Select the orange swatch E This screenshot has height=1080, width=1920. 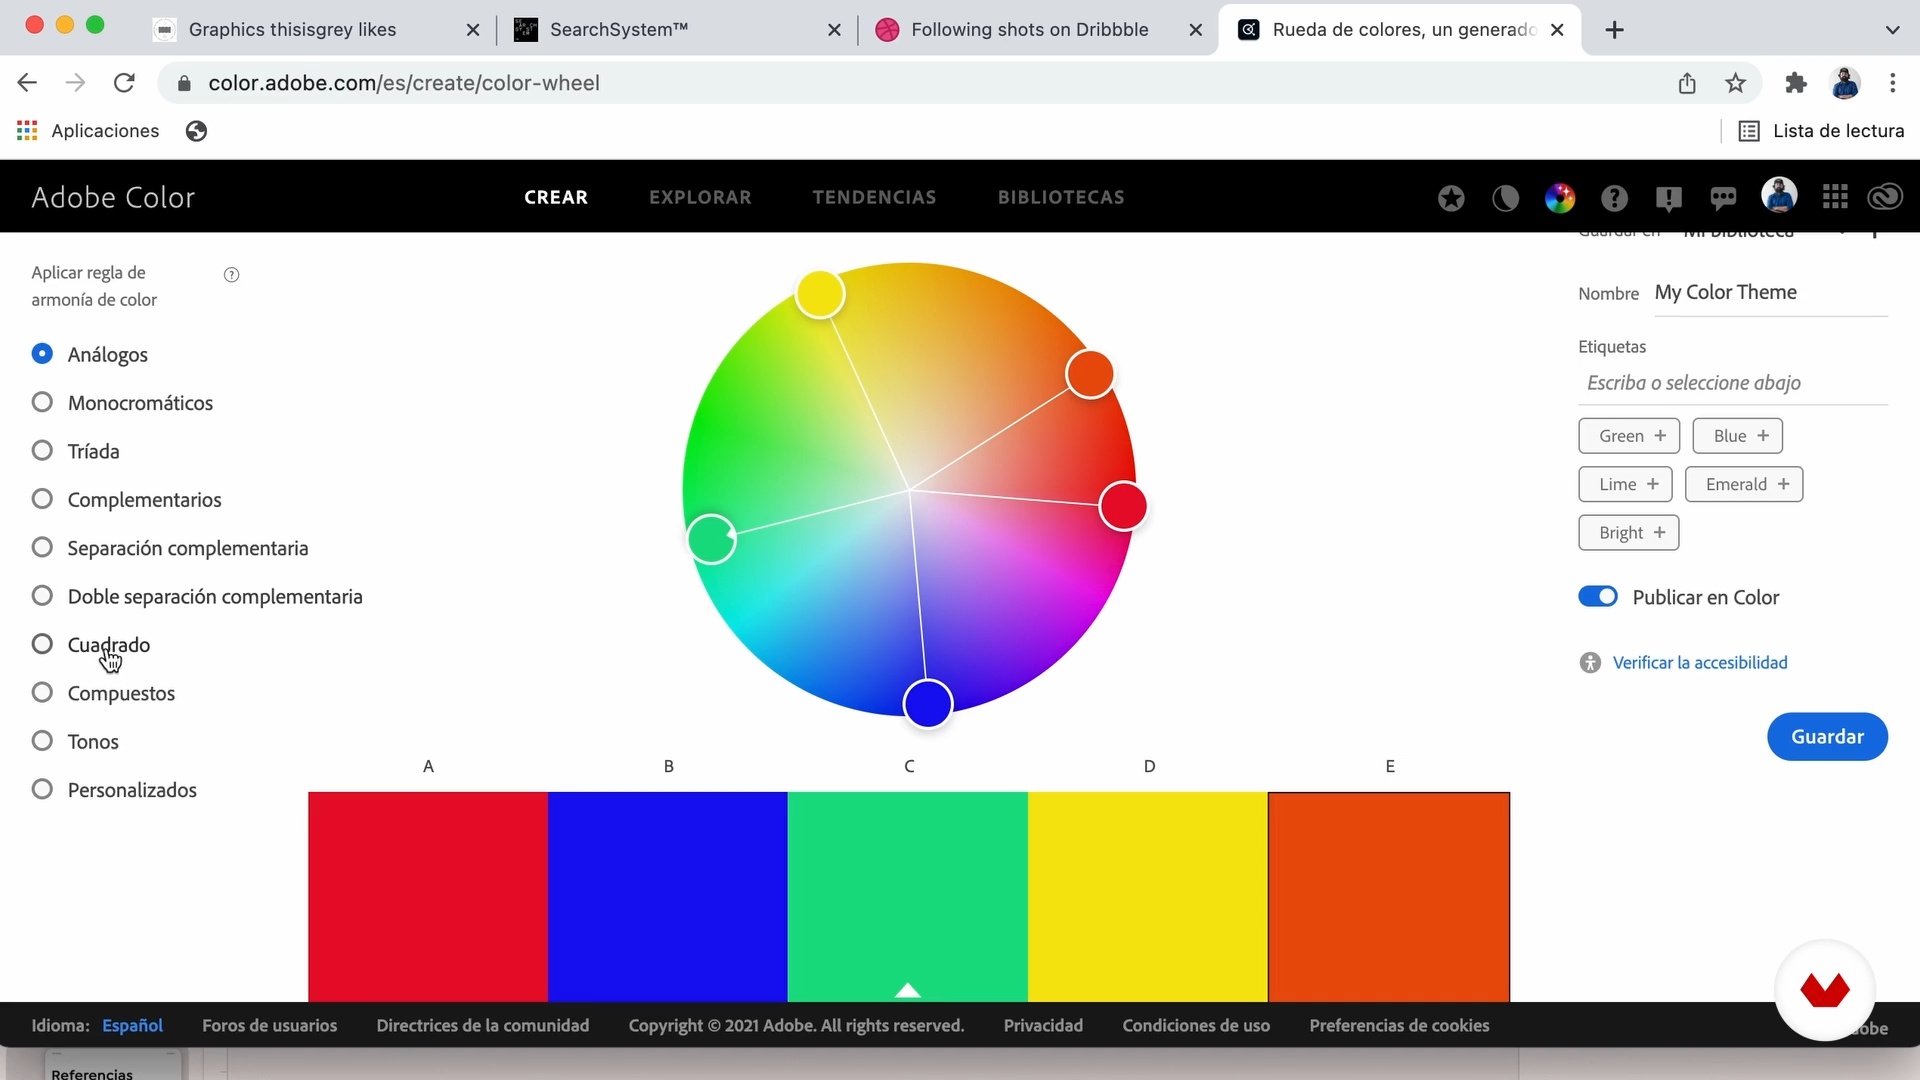click(1389, 897)
